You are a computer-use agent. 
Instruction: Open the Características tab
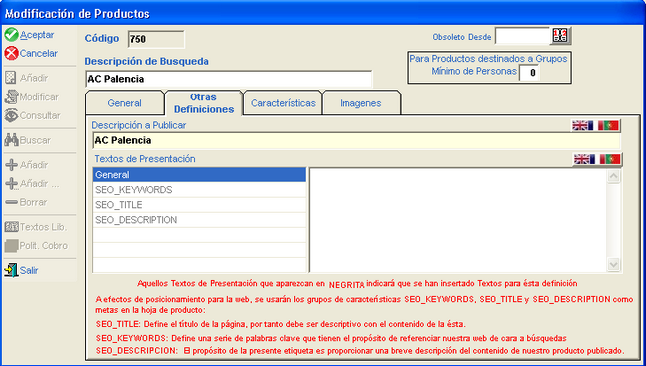point(283,103)
